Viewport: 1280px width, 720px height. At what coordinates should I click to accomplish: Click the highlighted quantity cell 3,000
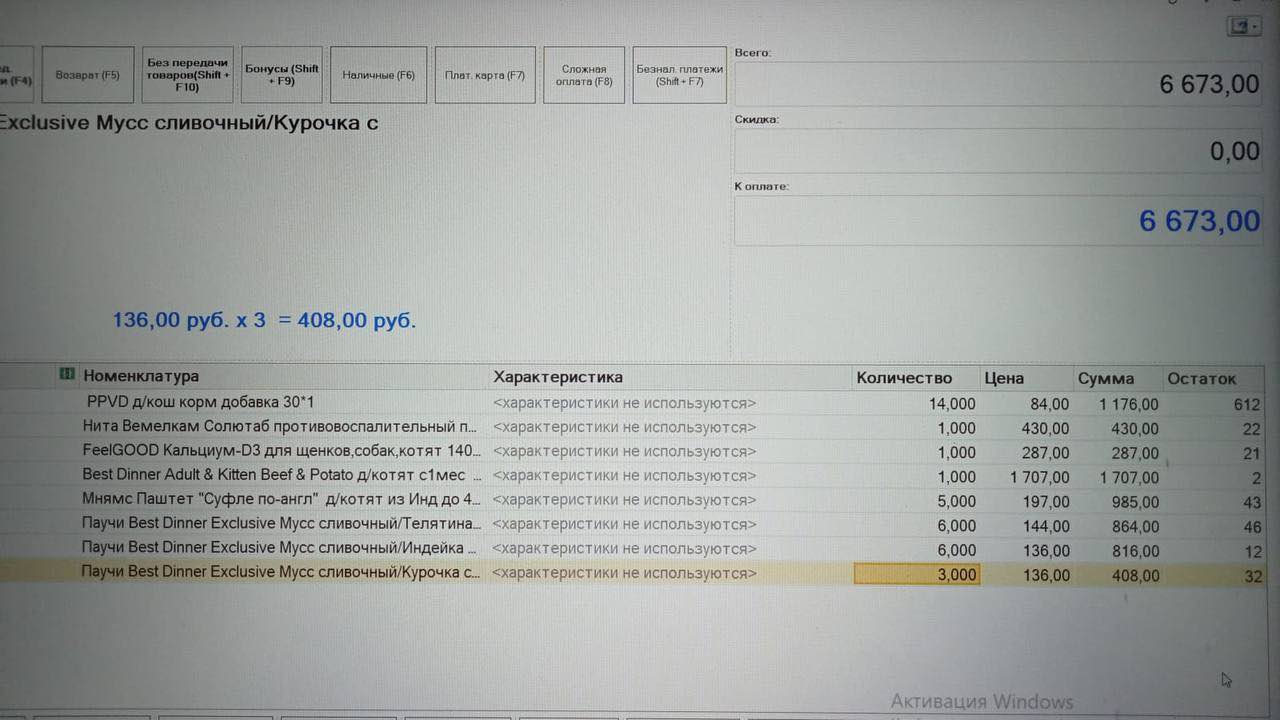916,575
